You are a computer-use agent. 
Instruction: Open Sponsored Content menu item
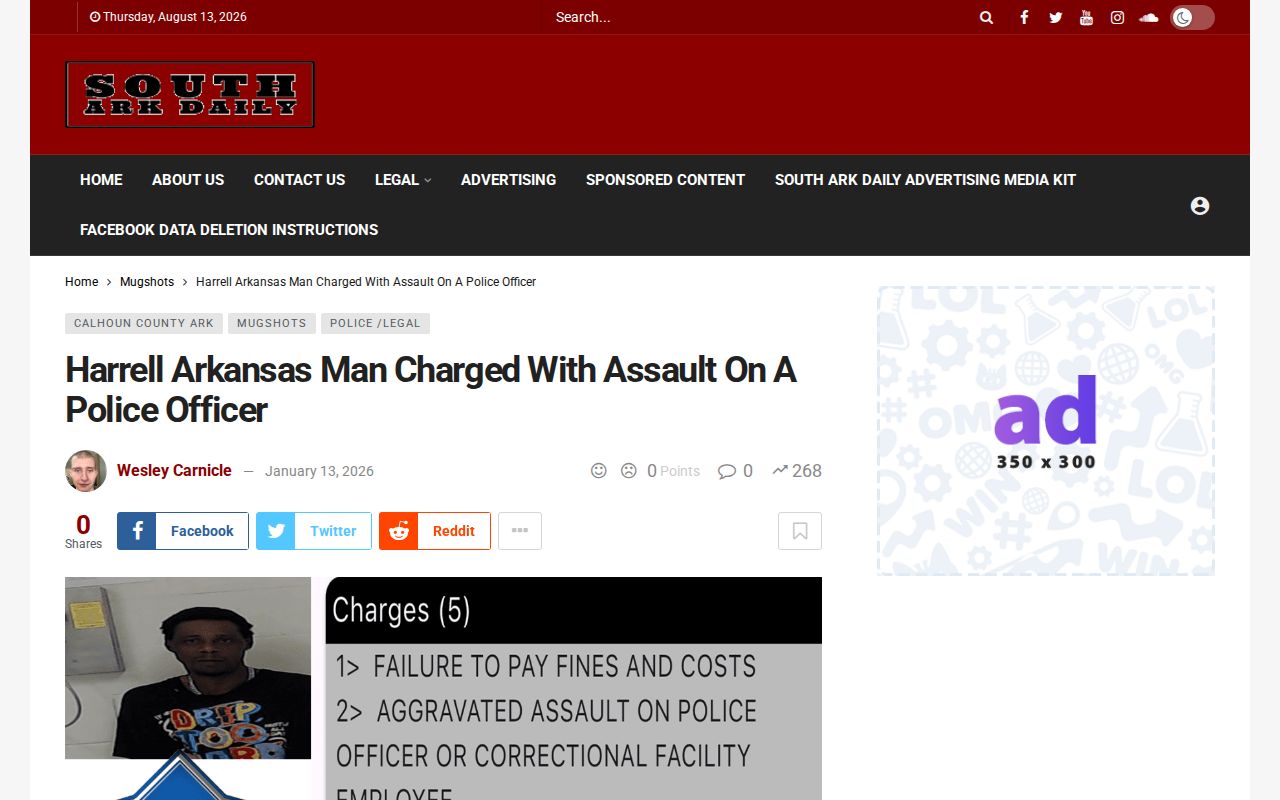tap(665, 180)
